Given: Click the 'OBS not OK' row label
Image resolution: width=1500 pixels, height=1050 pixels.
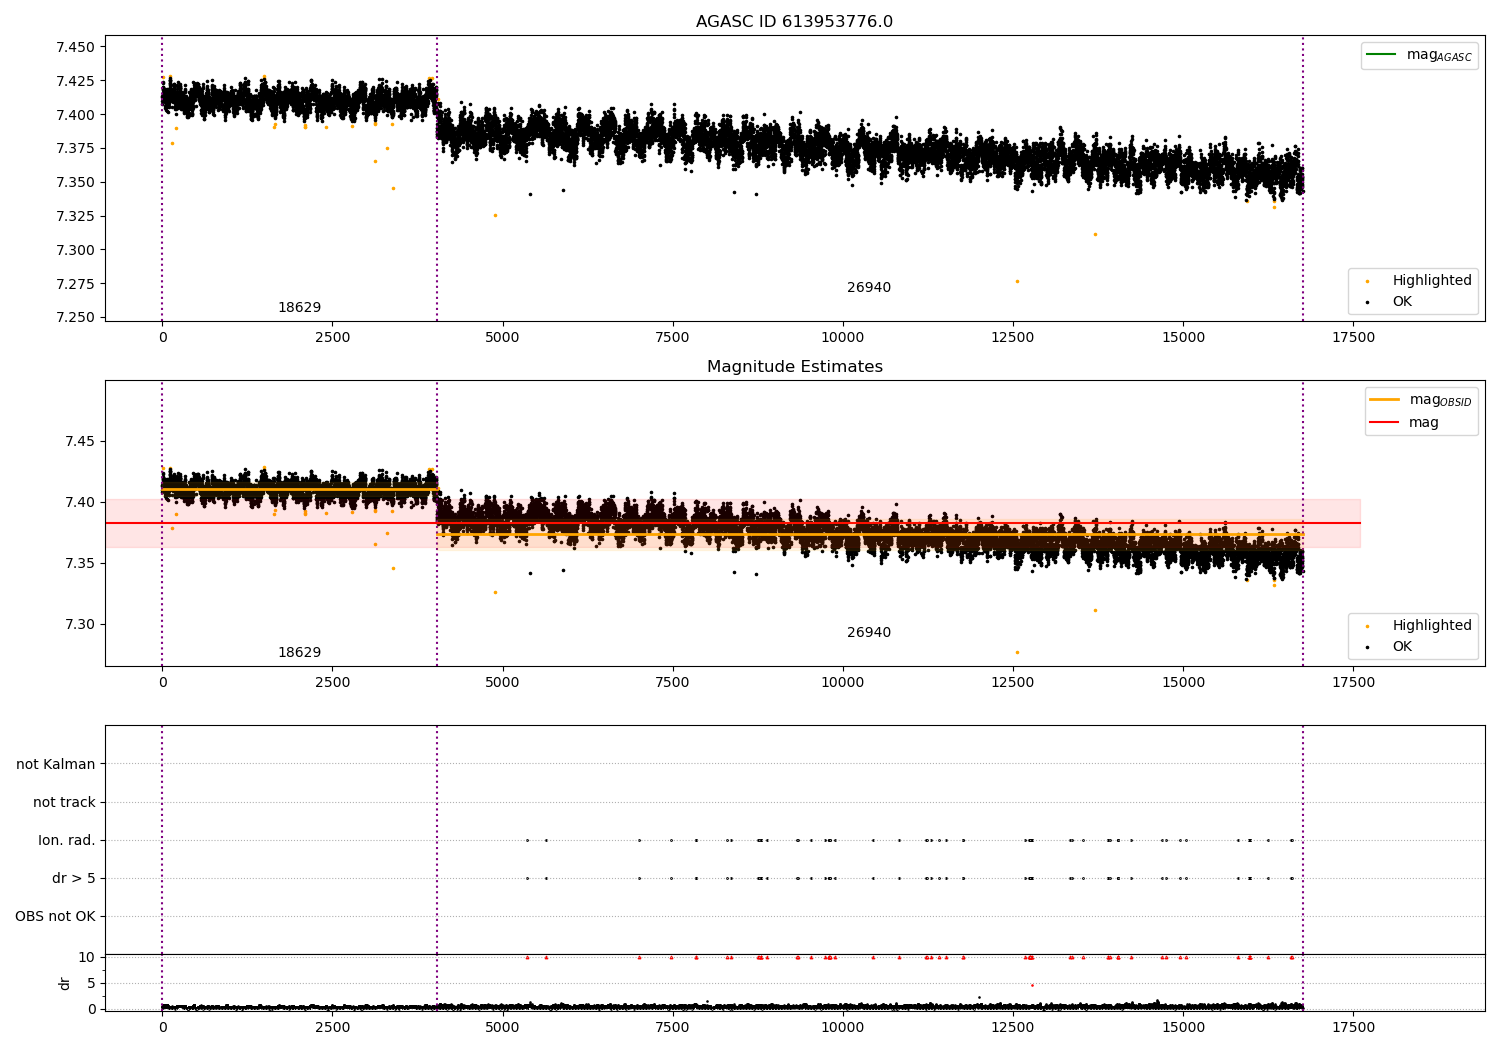Looking at the screenshot, I should [55, 917].
